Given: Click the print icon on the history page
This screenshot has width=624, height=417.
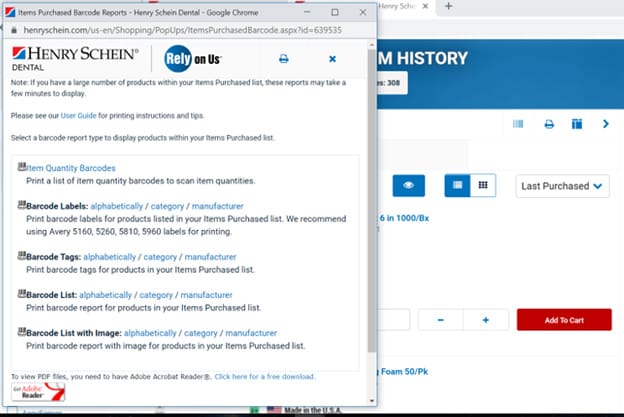Looking at the screenshot, I should 548,124.
